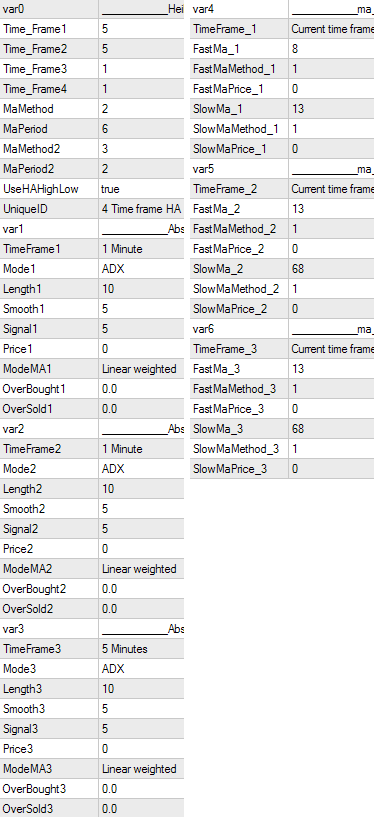The width and height of the screenshot is (375, 817).
Task: Open the ModeMA2 Linear weighted dropdown
Action: (x=141, y=569)
